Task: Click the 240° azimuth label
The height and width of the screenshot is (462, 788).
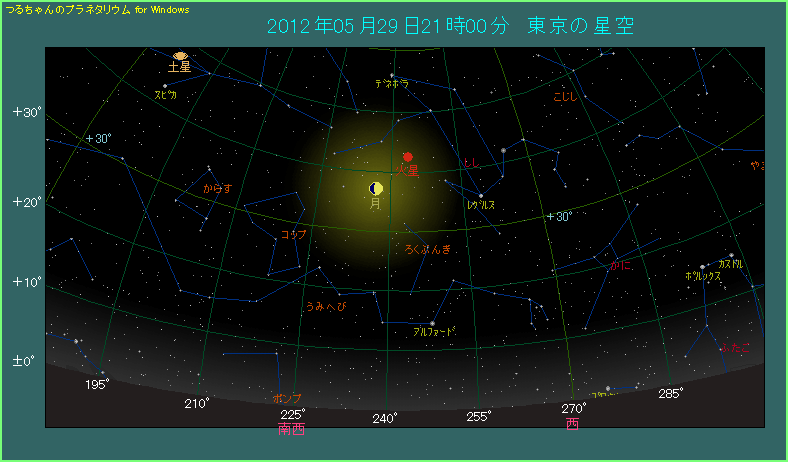Action: pos(385,418)
